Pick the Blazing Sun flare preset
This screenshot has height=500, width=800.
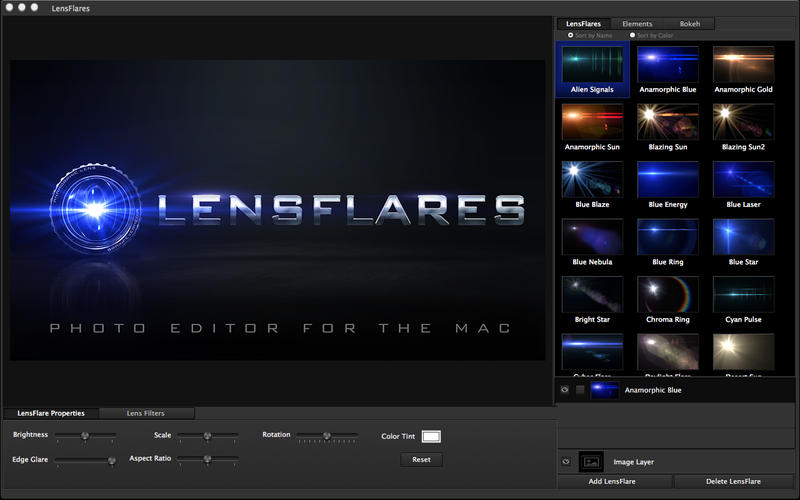click(668, 122)
